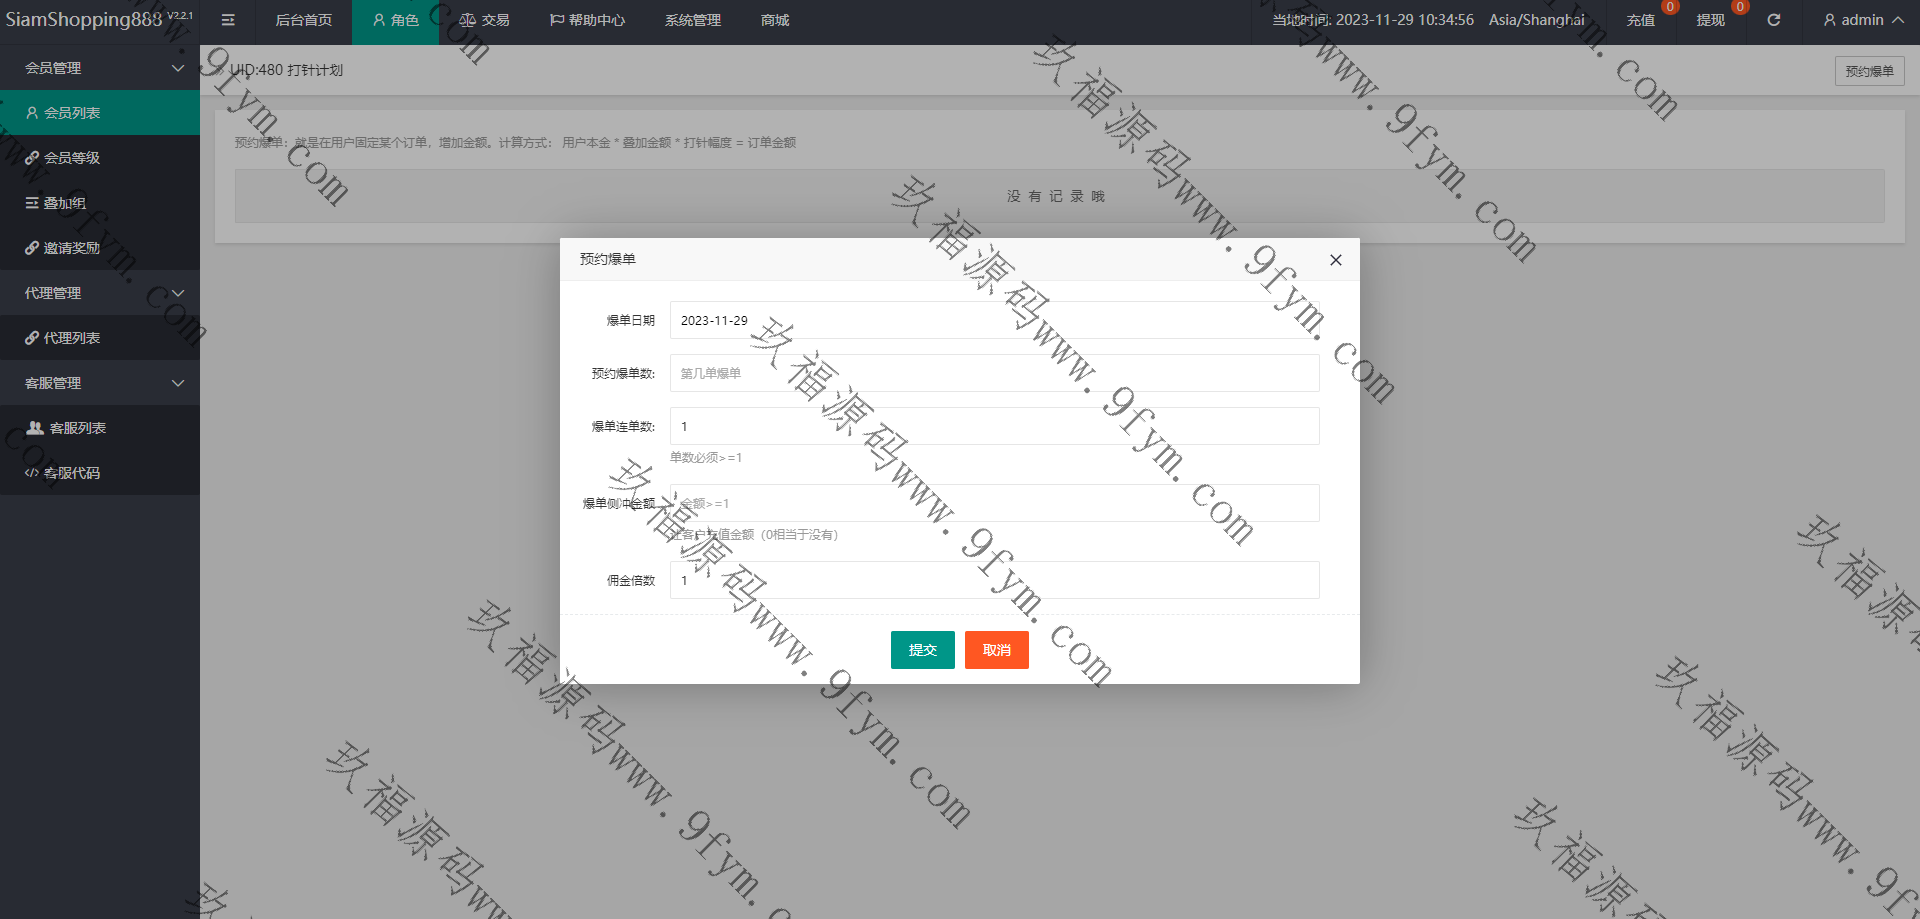Open the admin user dropdown
This screenshot has height=919, width=1920.
[x=1862, y=20]
